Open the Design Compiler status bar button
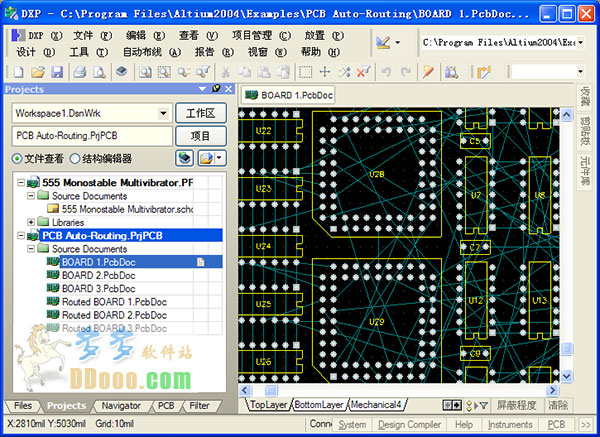The image size is (600, 437). pyautogui.click(x=409, y=425)
